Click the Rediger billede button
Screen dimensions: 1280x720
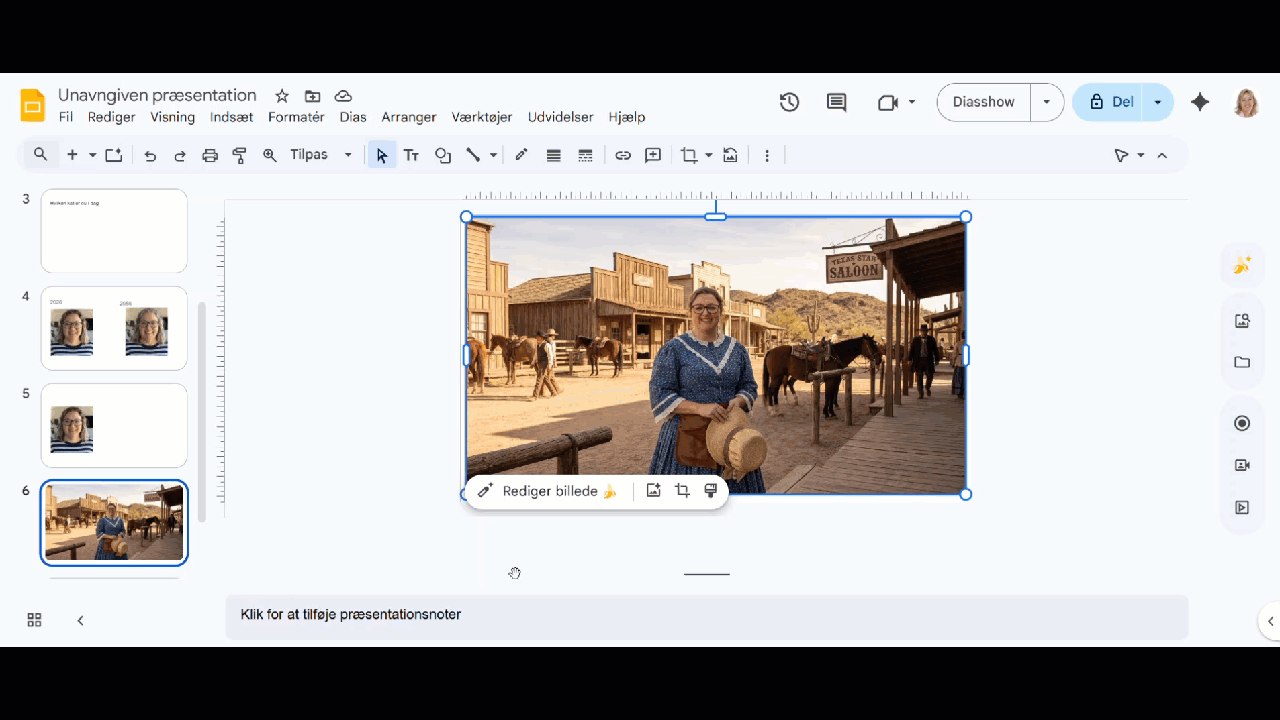(x=548, y=491)
